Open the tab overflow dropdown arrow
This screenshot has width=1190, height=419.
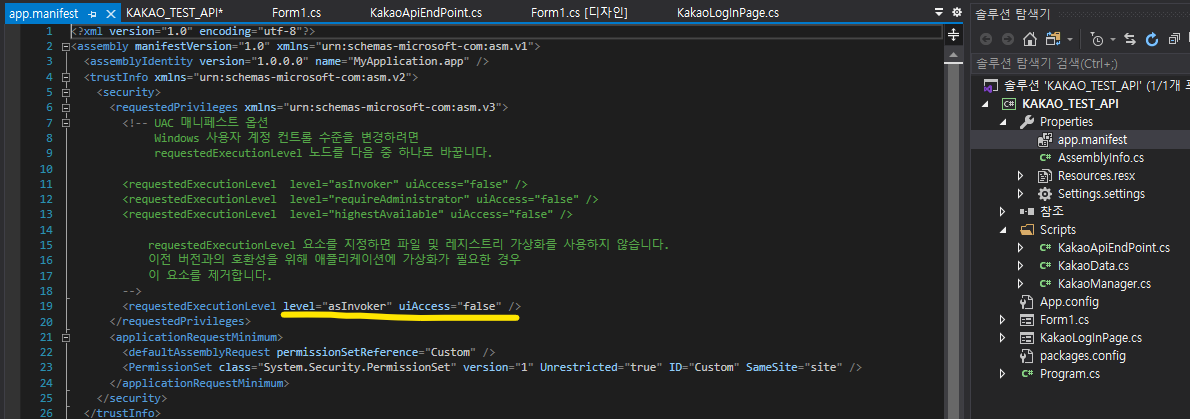pos(940,12)
